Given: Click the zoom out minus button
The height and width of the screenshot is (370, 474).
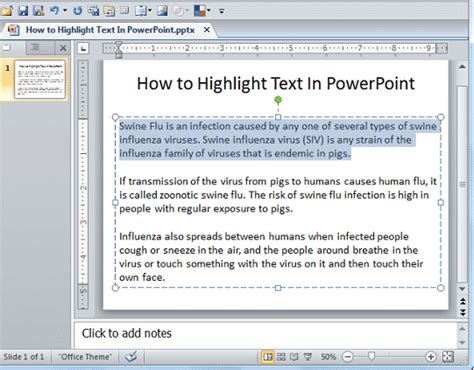Looking at the screenshot, I should [x=347, y=357].
